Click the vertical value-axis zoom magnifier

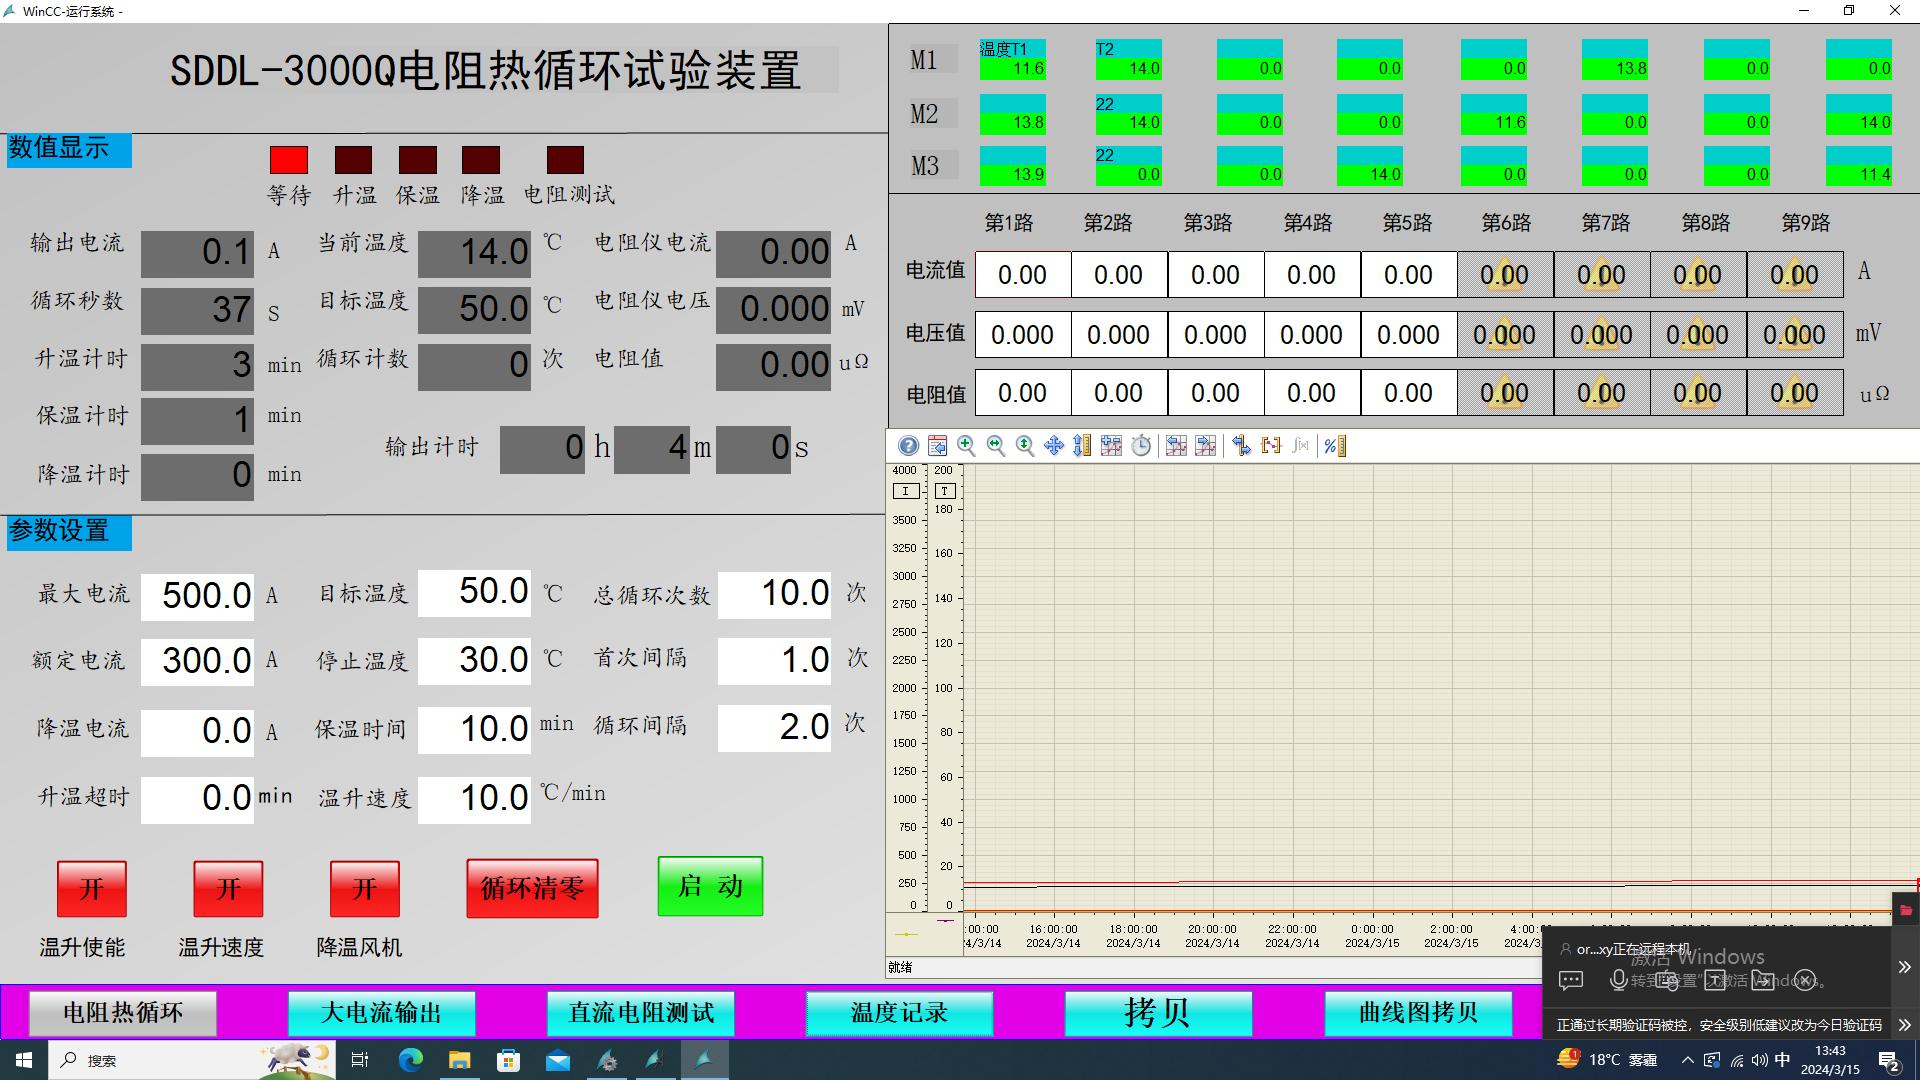pos(1024,446)
